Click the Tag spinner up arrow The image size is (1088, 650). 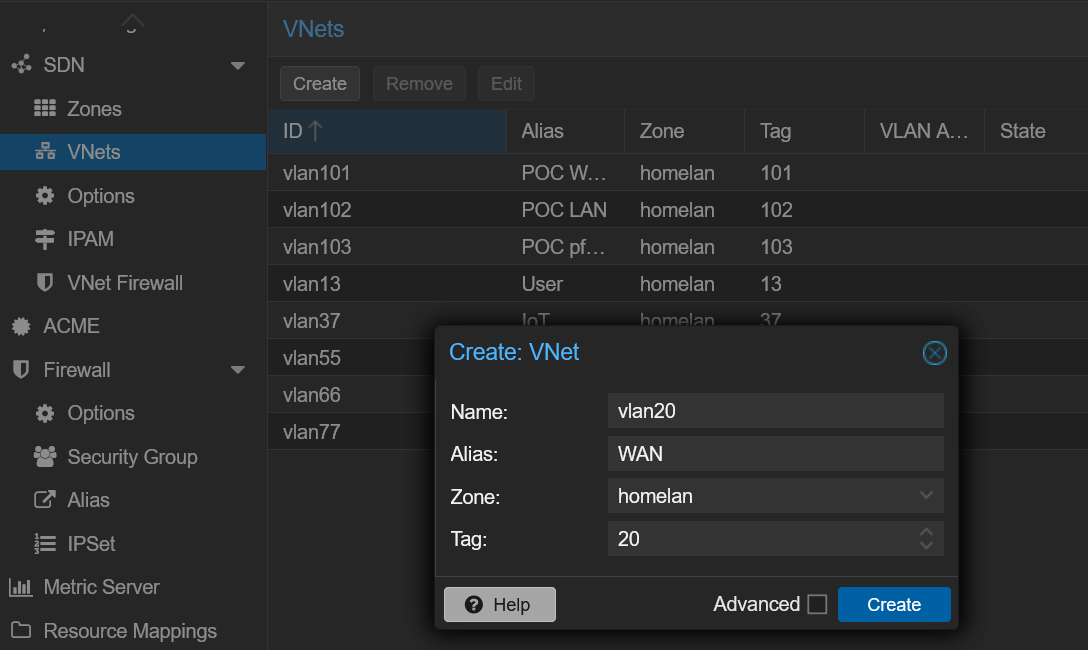coord(926,533)
